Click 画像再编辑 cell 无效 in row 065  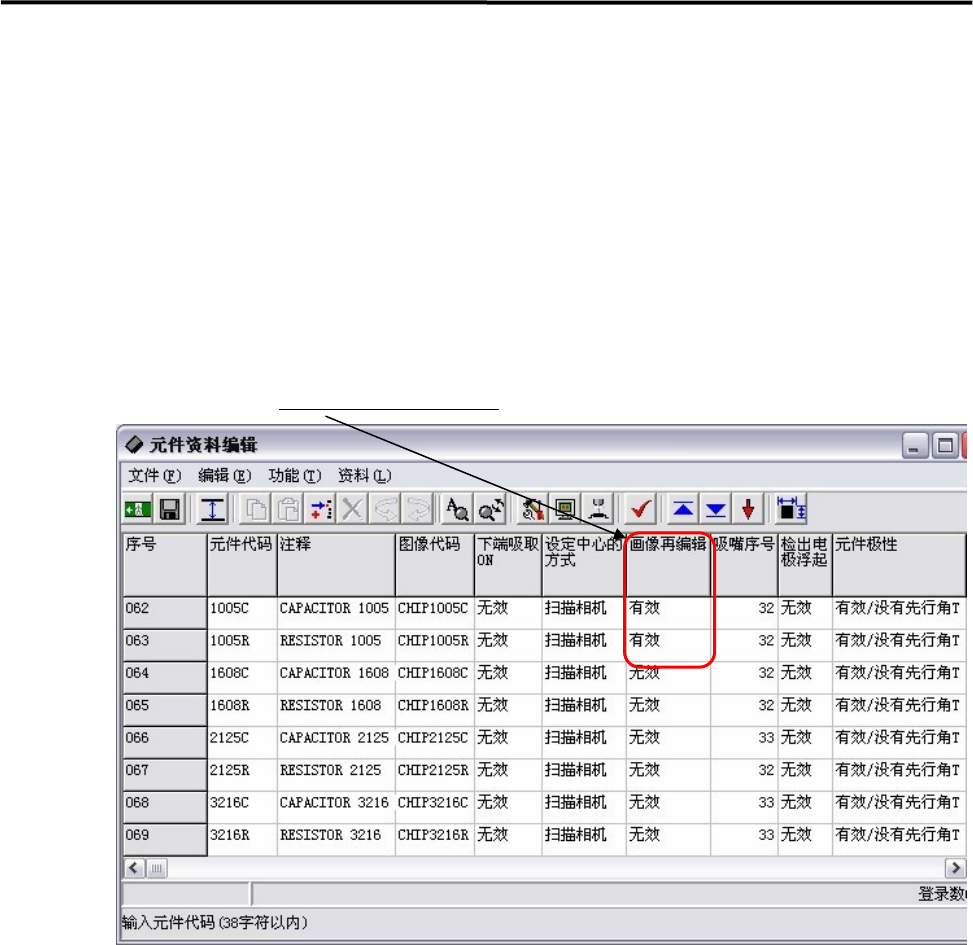[668, 709]
